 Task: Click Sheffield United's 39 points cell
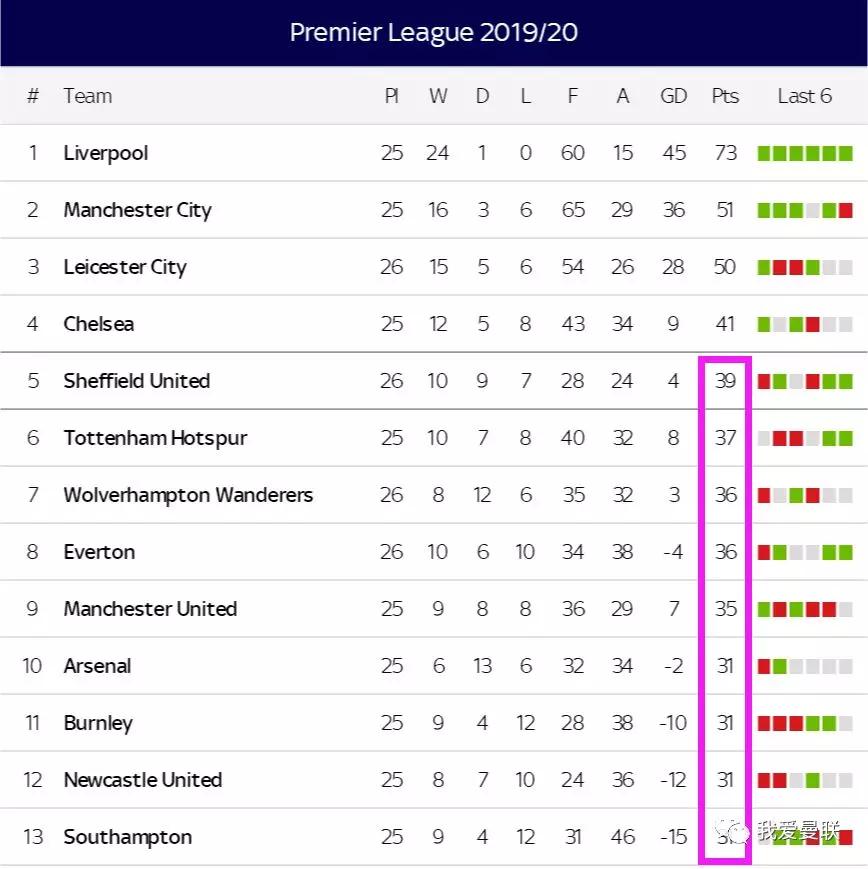(725, 381)
